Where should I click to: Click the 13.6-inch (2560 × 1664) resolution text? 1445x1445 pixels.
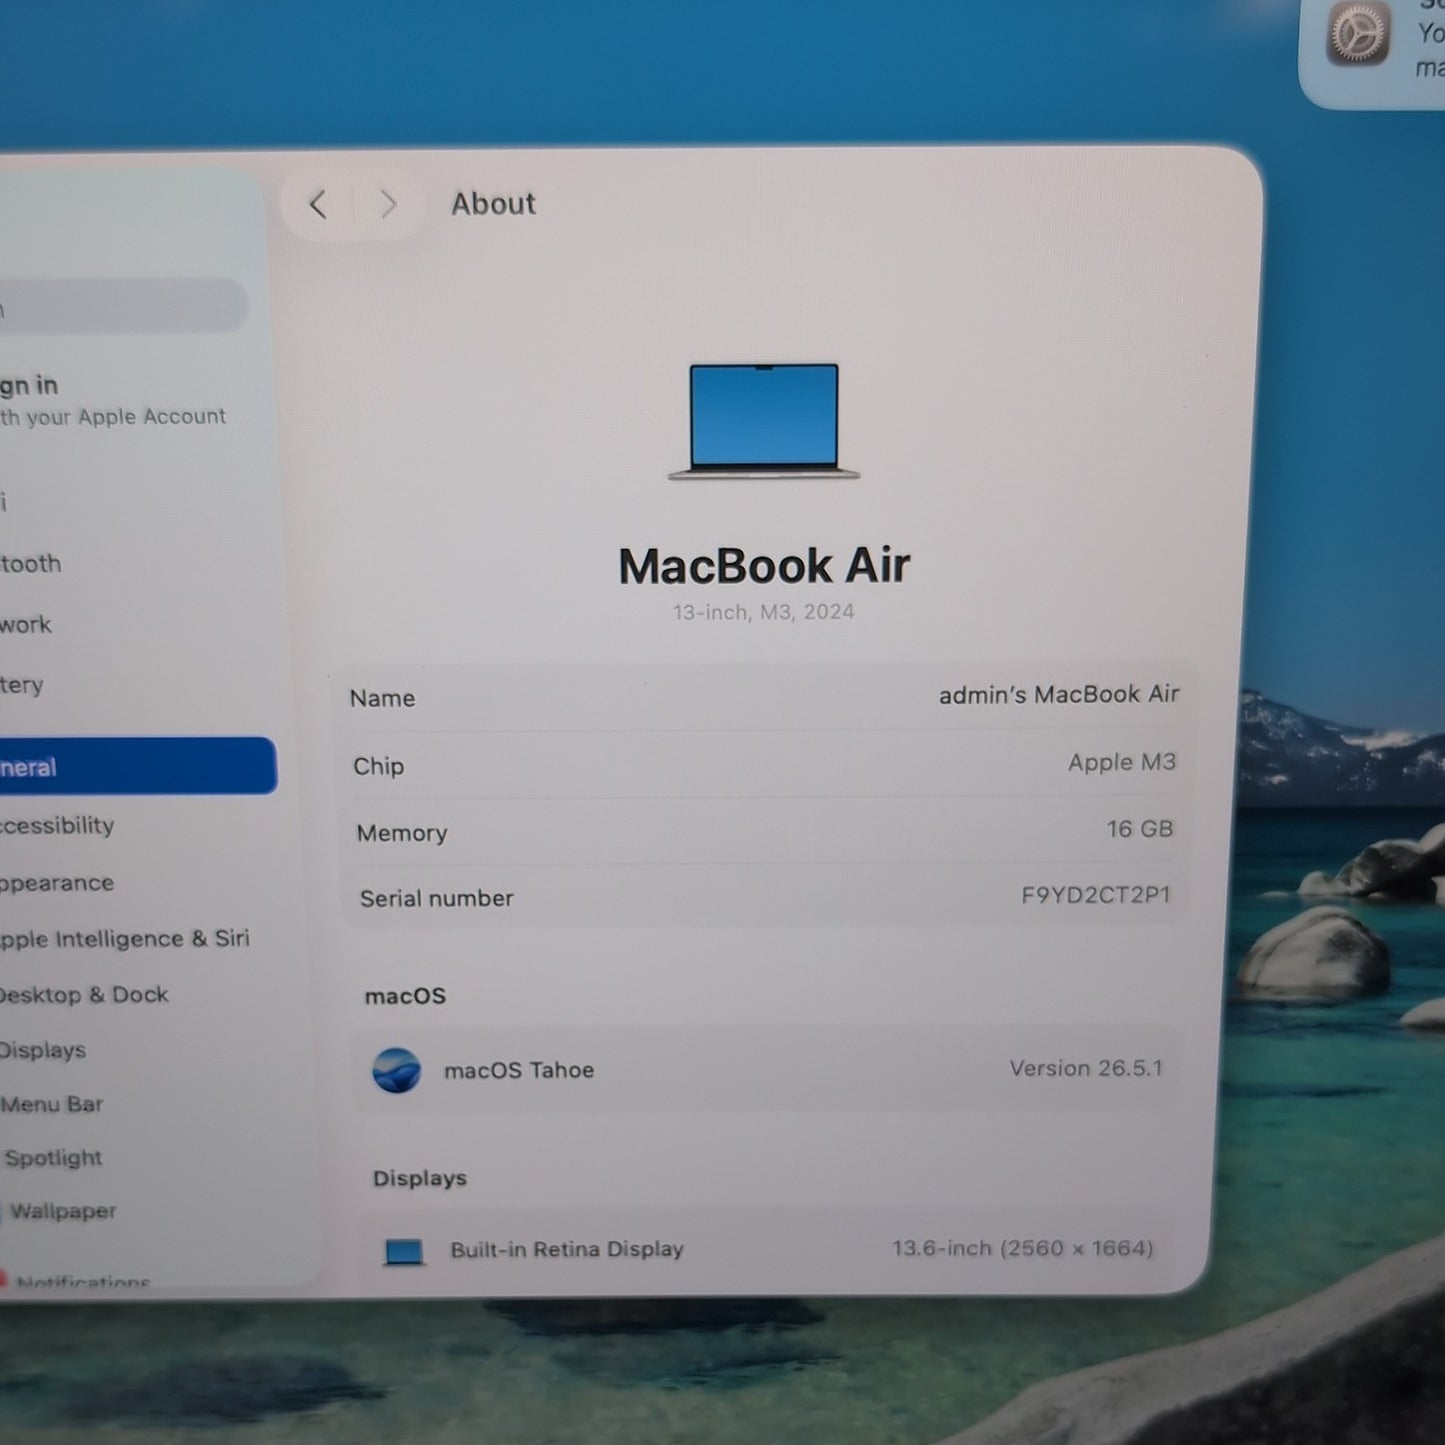point(1022,1248)
